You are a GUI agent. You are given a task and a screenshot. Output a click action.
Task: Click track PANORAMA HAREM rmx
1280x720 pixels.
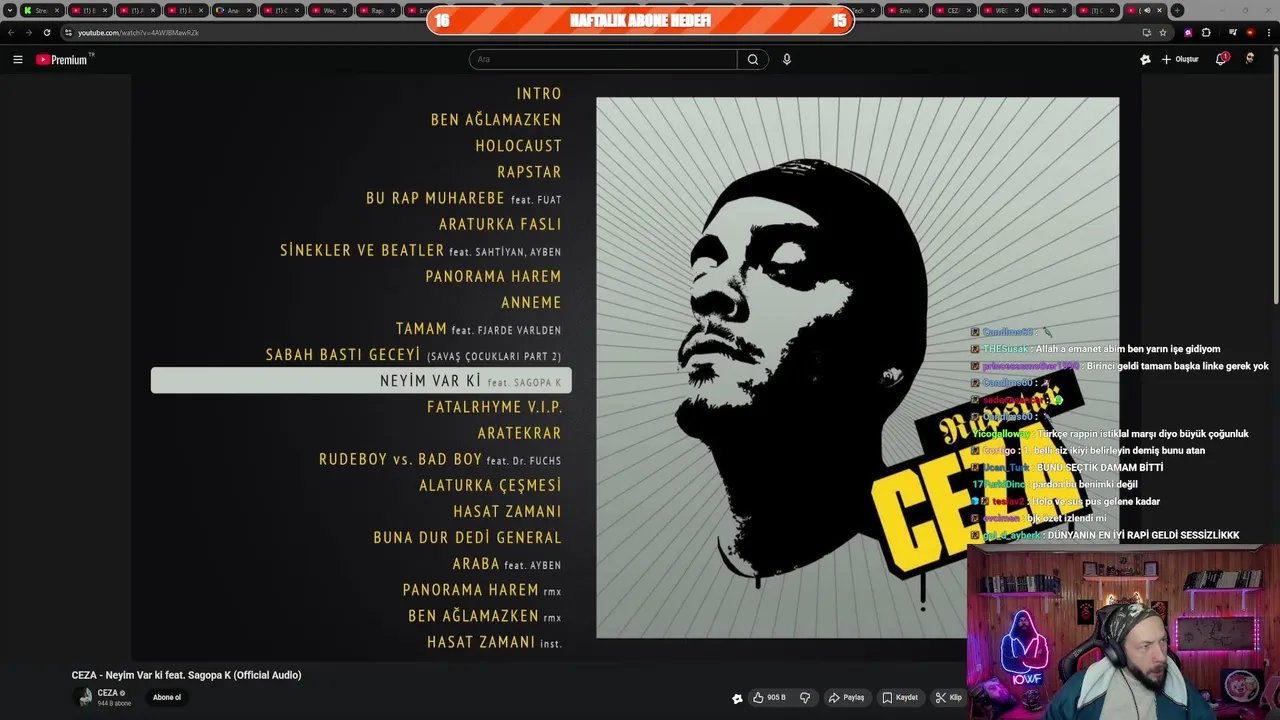(x=482, y=590)
